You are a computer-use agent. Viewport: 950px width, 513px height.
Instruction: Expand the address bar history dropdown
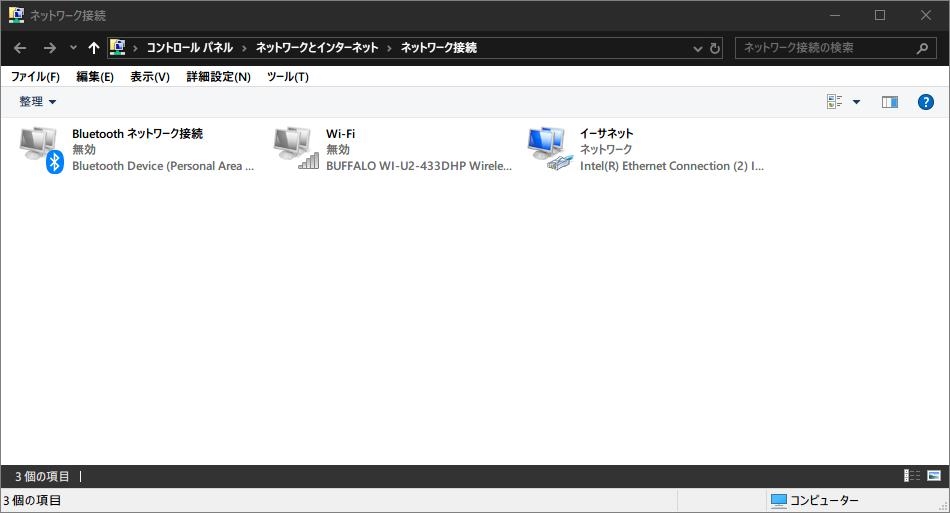click(698, 48)
